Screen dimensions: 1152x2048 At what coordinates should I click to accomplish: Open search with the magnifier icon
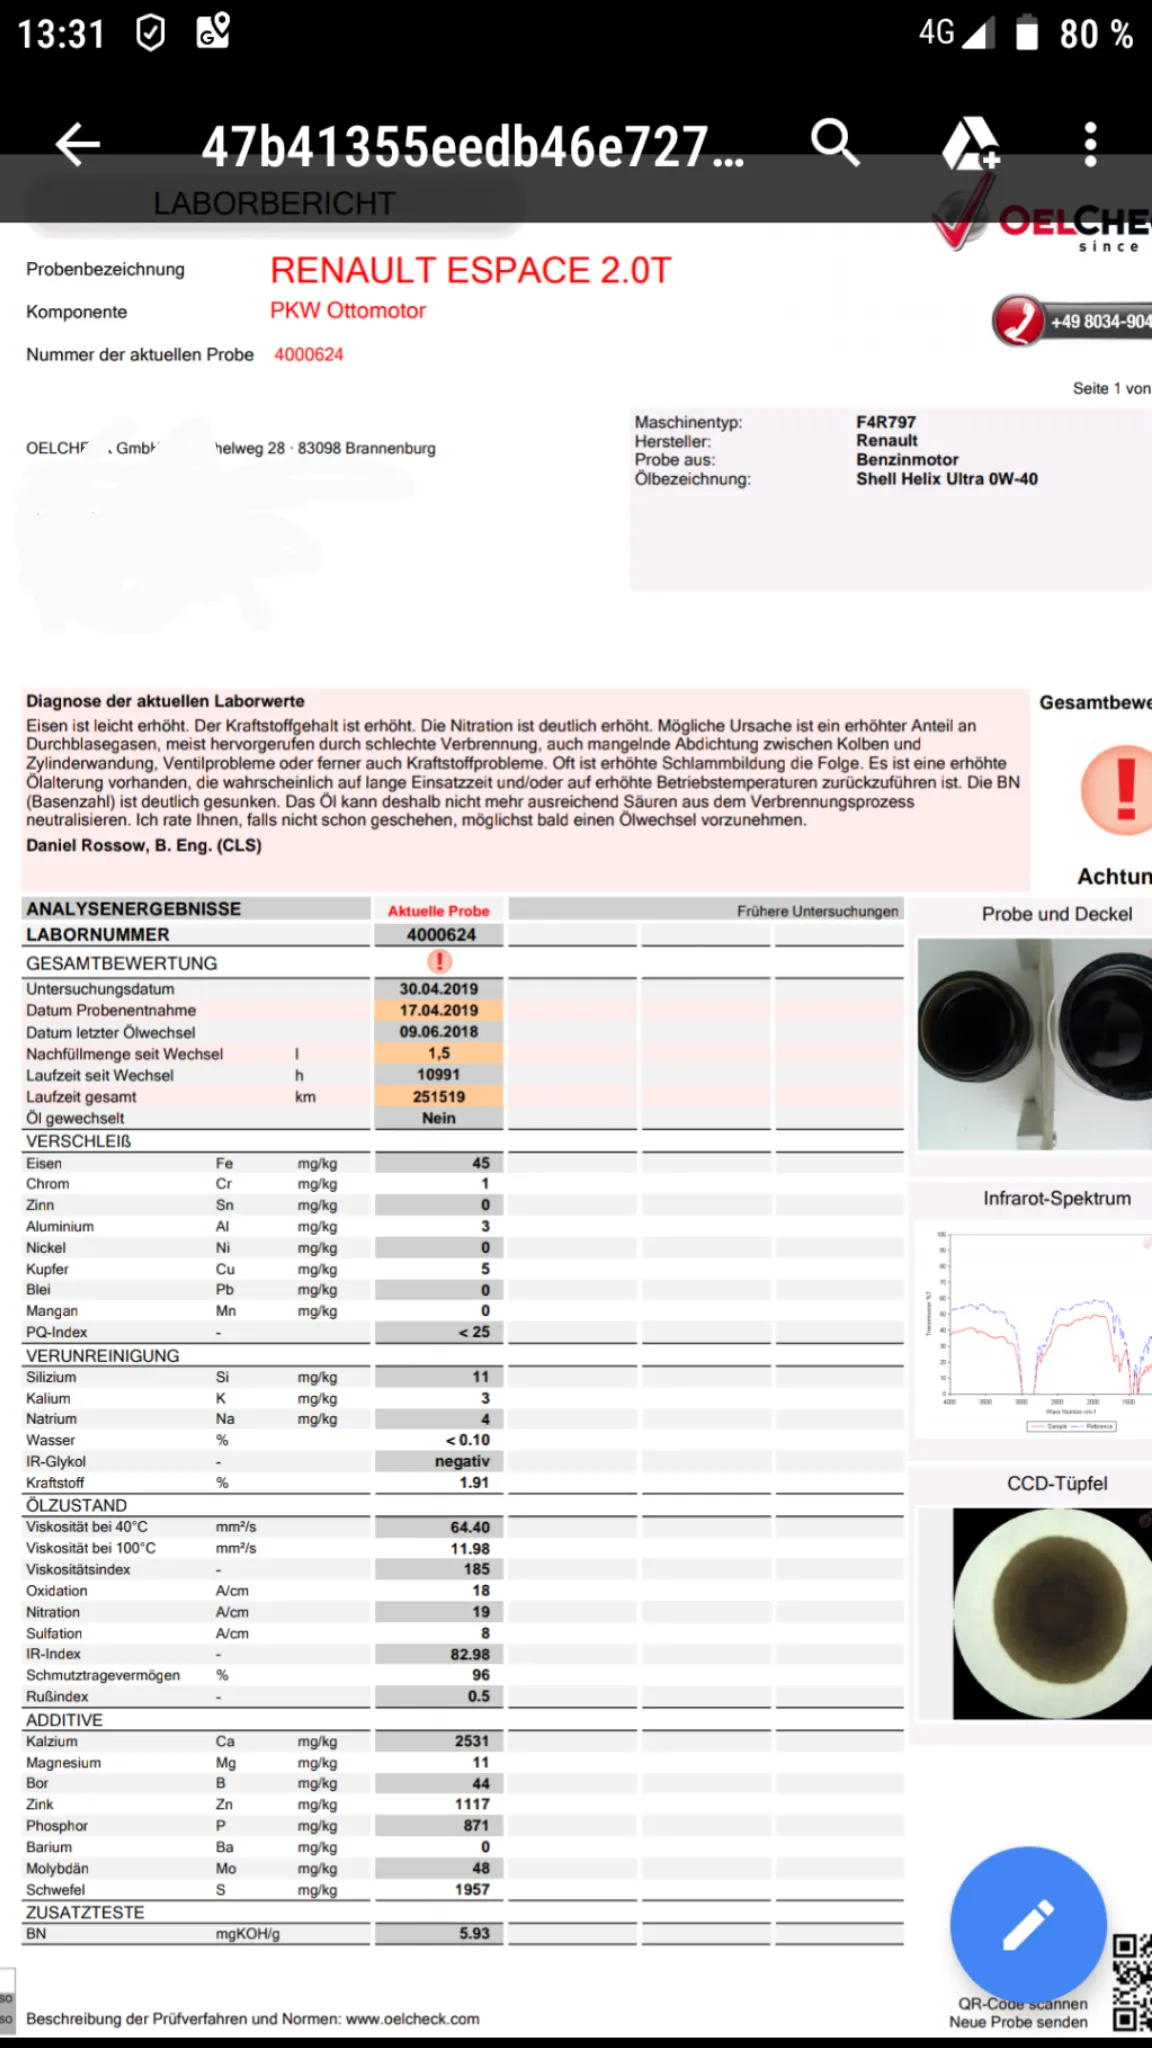click(x=835, y=143)
